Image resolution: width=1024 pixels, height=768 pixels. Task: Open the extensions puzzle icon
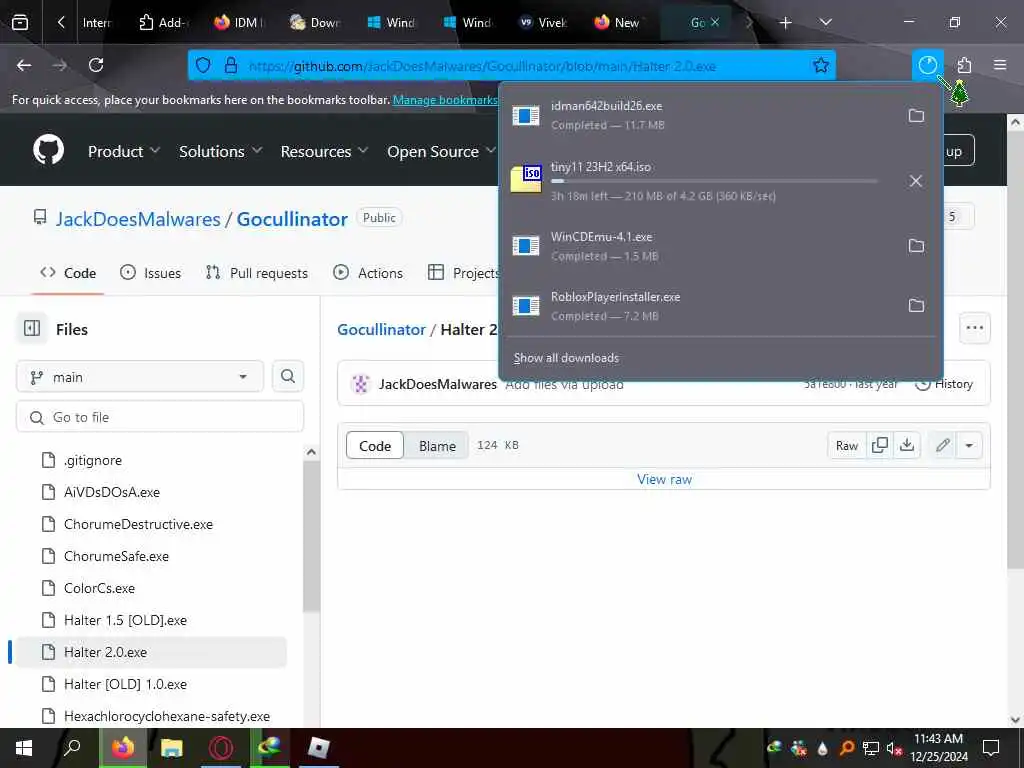click(x=965, y=65)
